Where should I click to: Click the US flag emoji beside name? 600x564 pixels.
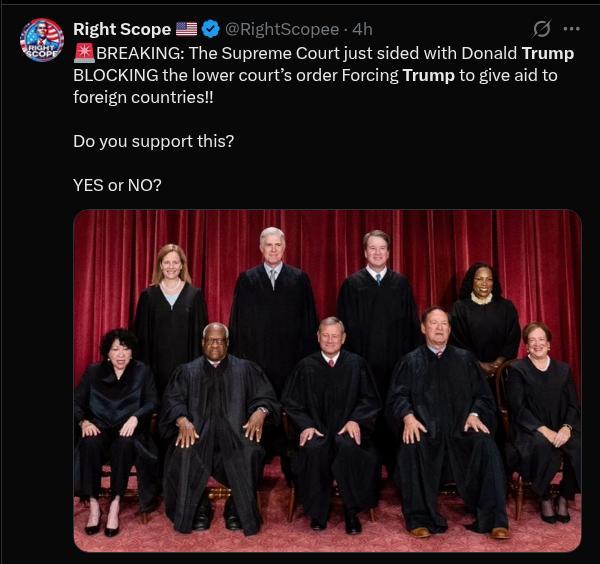click(186, 29)
